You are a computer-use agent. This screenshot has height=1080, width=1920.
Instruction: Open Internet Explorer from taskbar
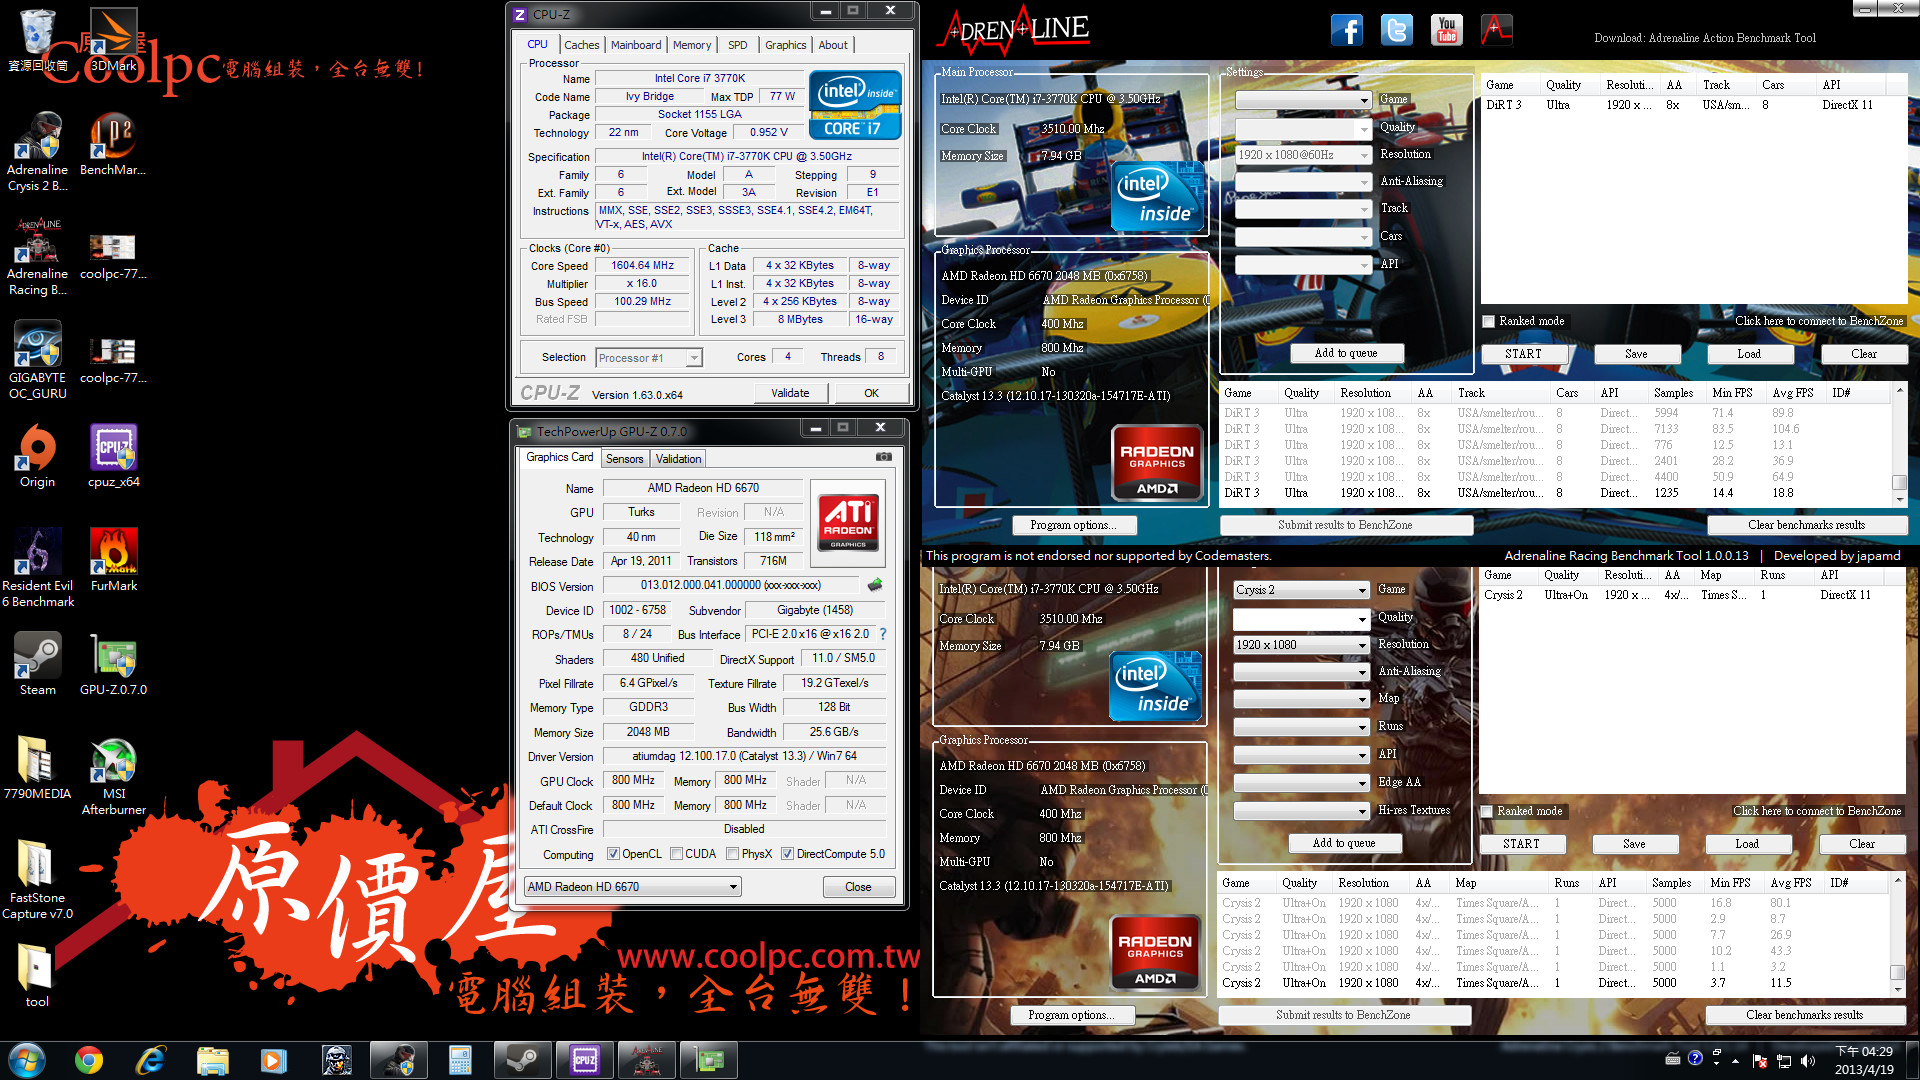[150, 1060]
